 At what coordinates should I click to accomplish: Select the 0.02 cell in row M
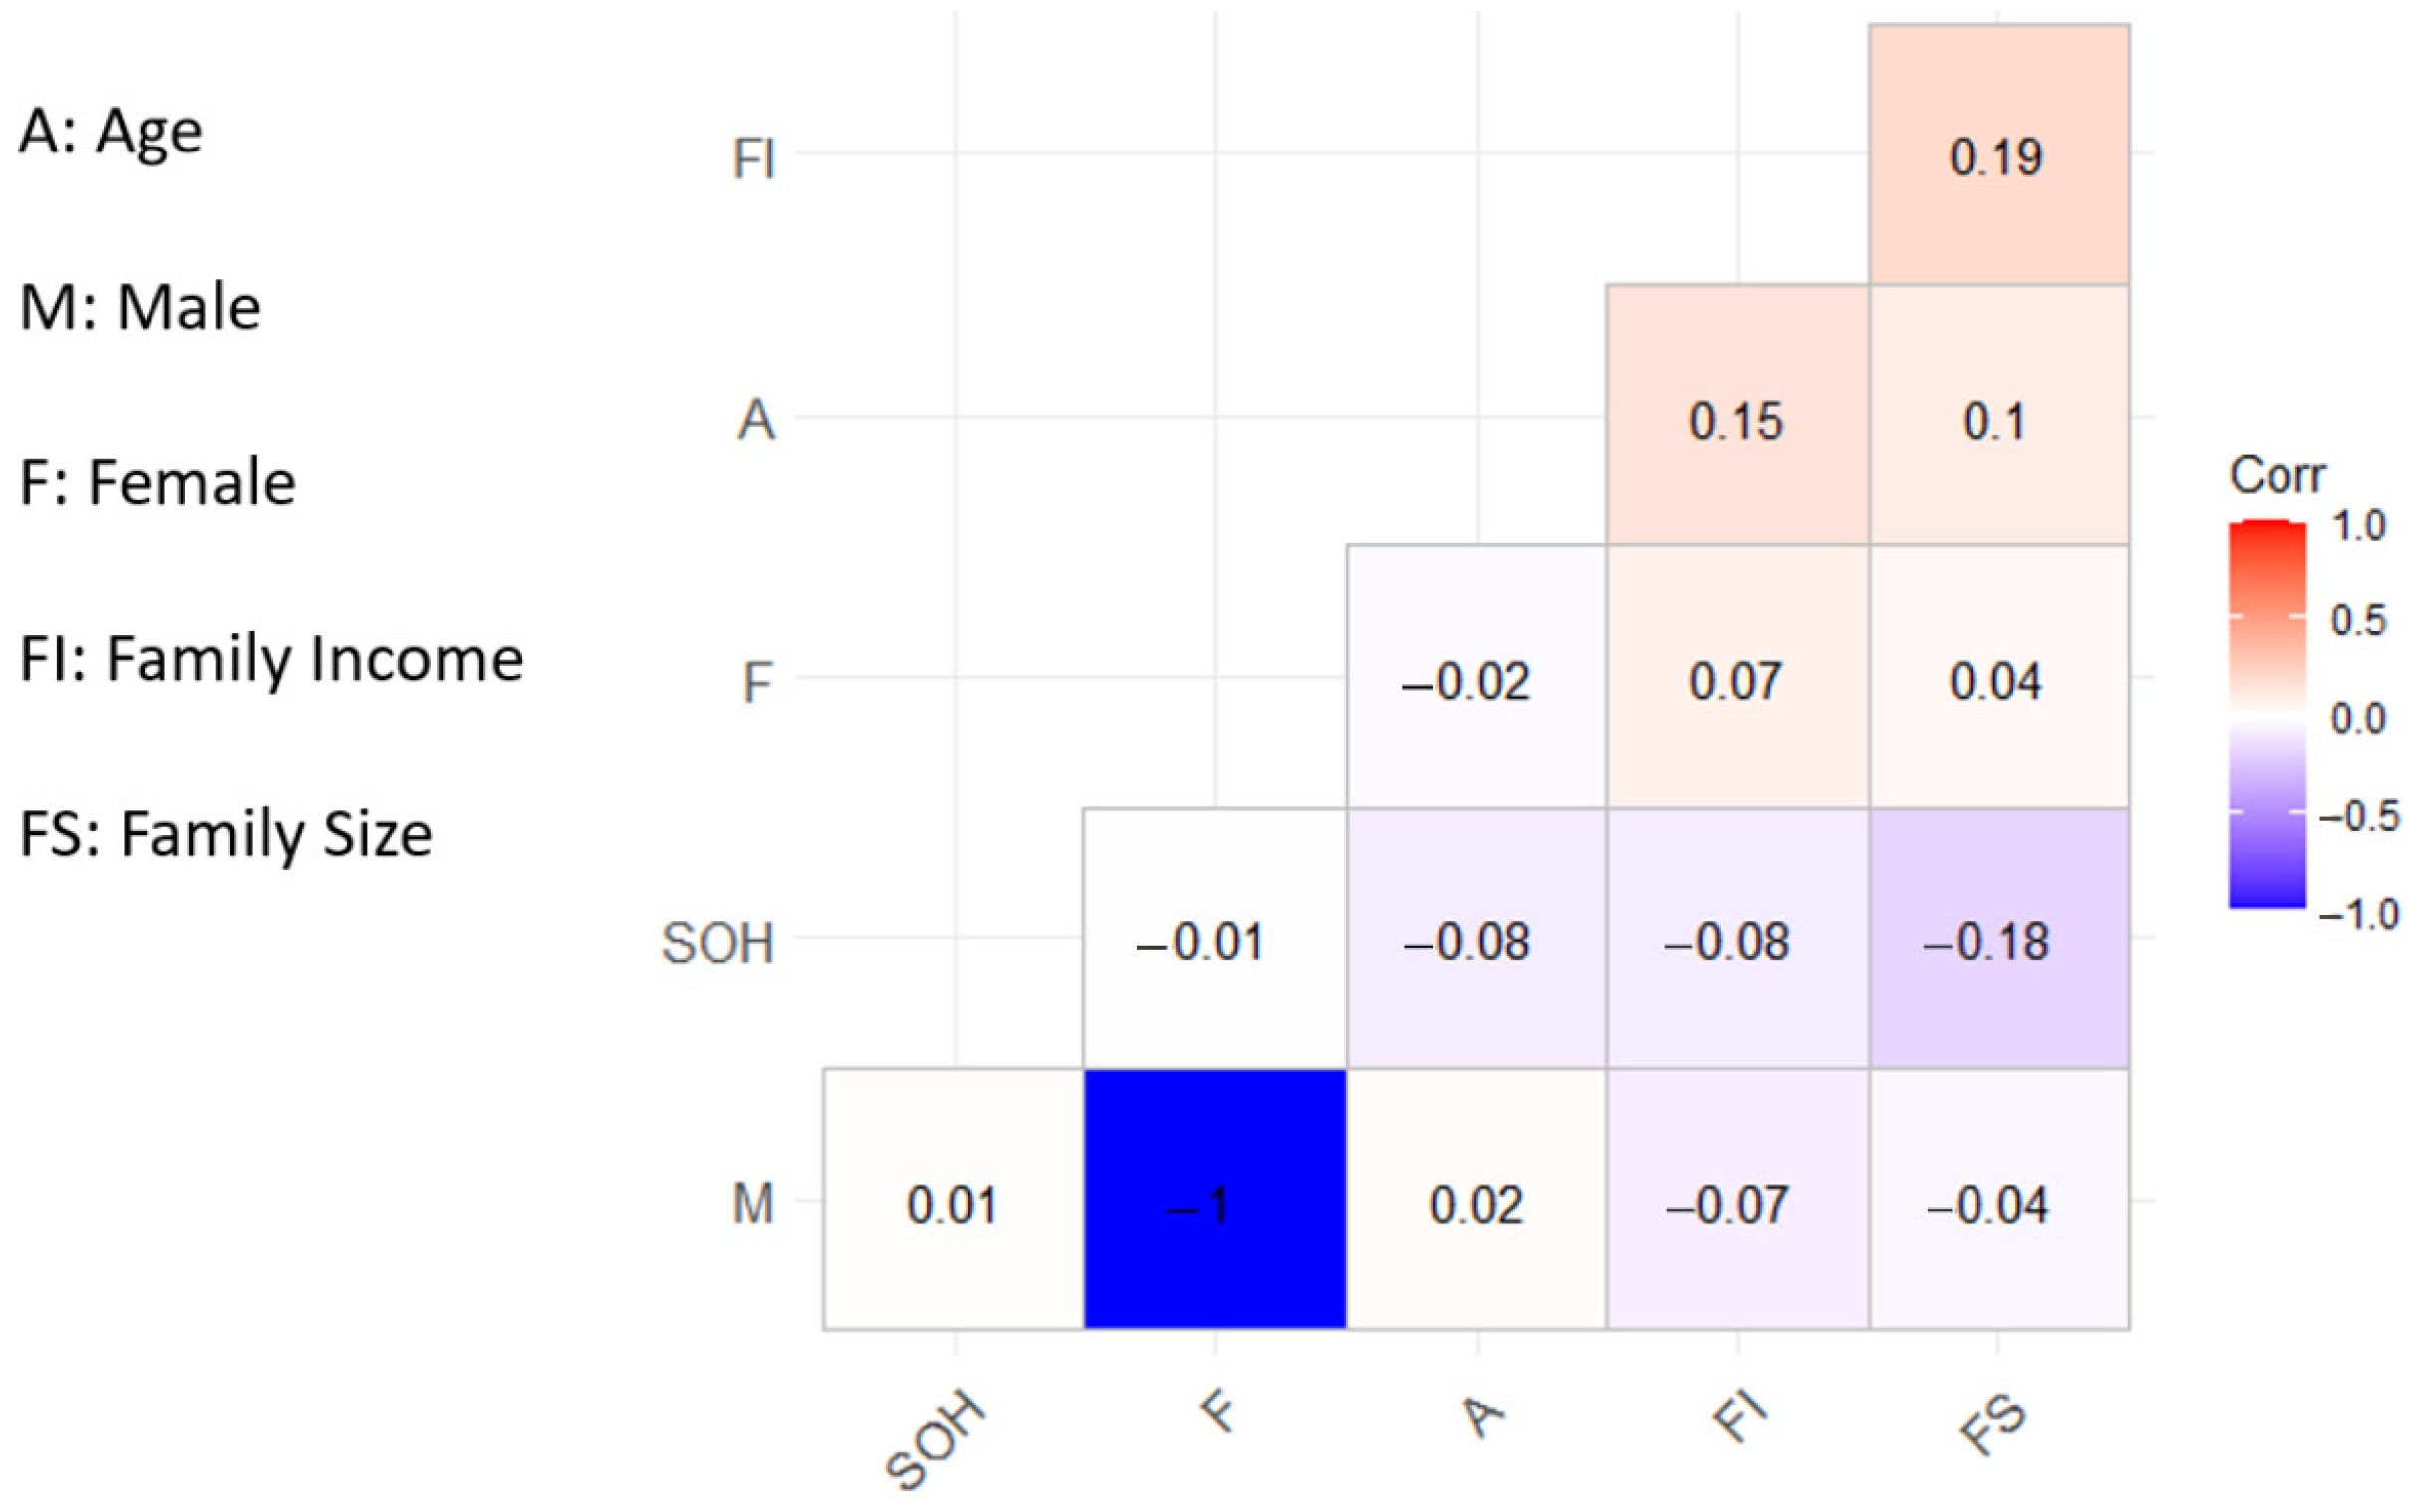pos(1475,1199)
